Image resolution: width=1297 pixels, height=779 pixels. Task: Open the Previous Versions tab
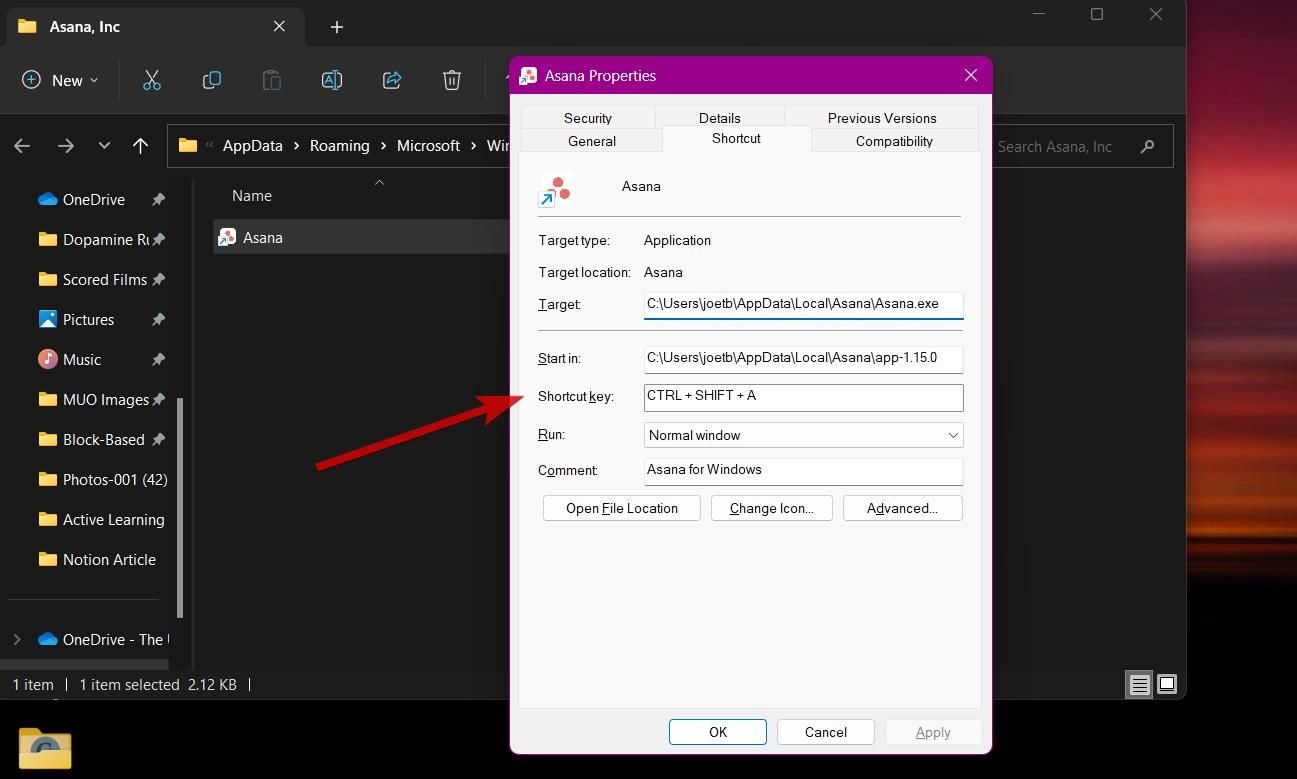coord(882,118)
